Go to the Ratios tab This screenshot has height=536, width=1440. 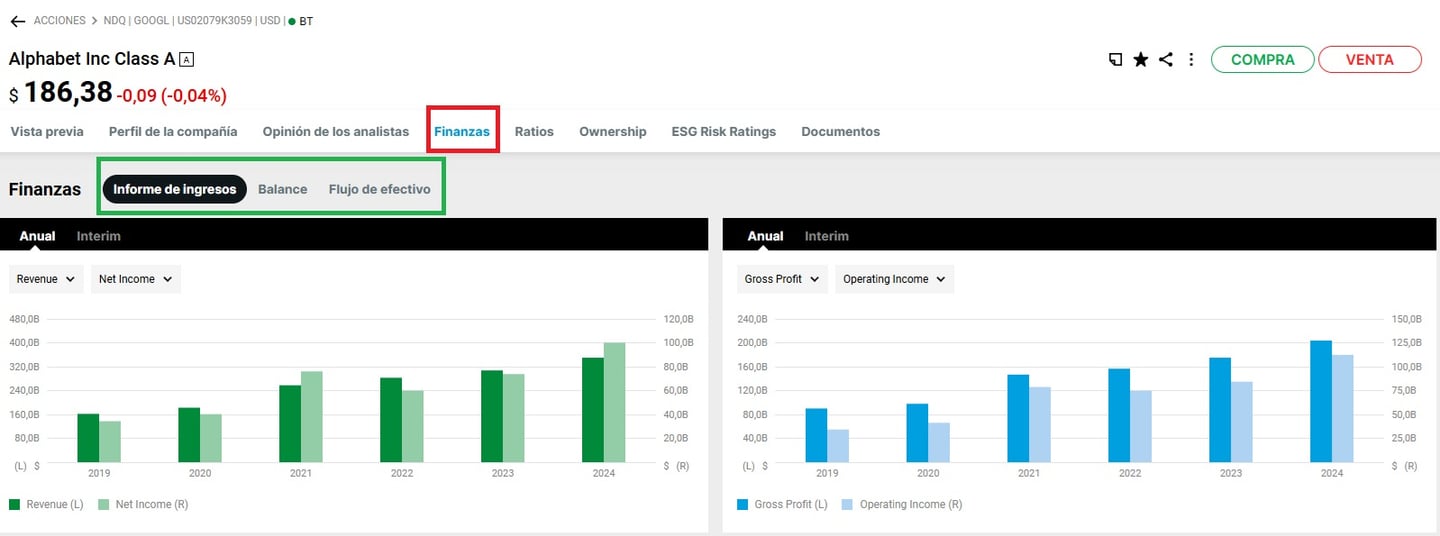click(x=534, y=131)
